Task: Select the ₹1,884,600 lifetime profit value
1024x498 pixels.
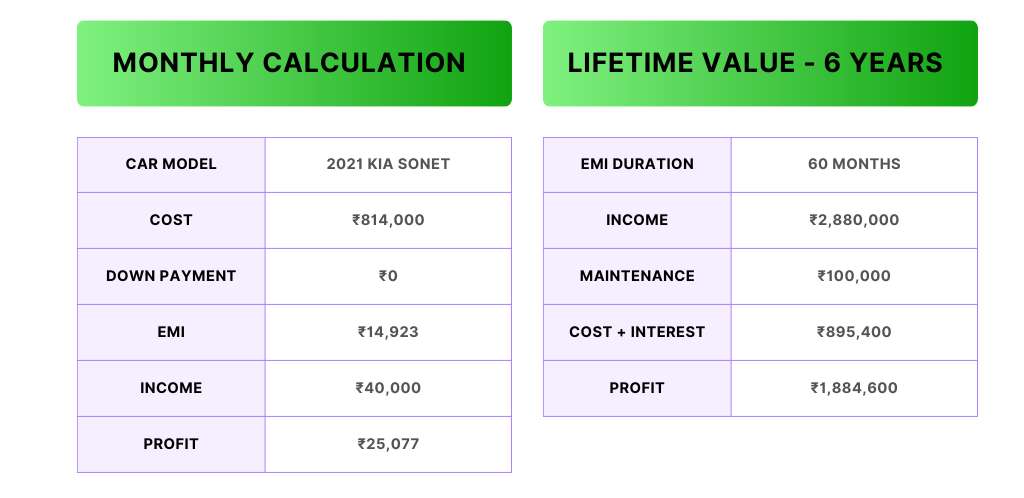Action: click(854, 388)
